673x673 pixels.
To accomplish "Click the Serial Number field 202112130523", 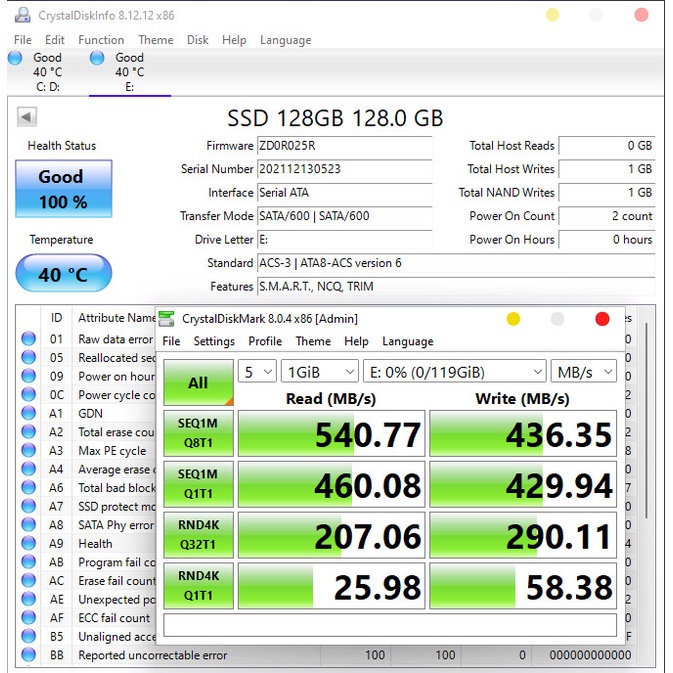I will point(345,169).
